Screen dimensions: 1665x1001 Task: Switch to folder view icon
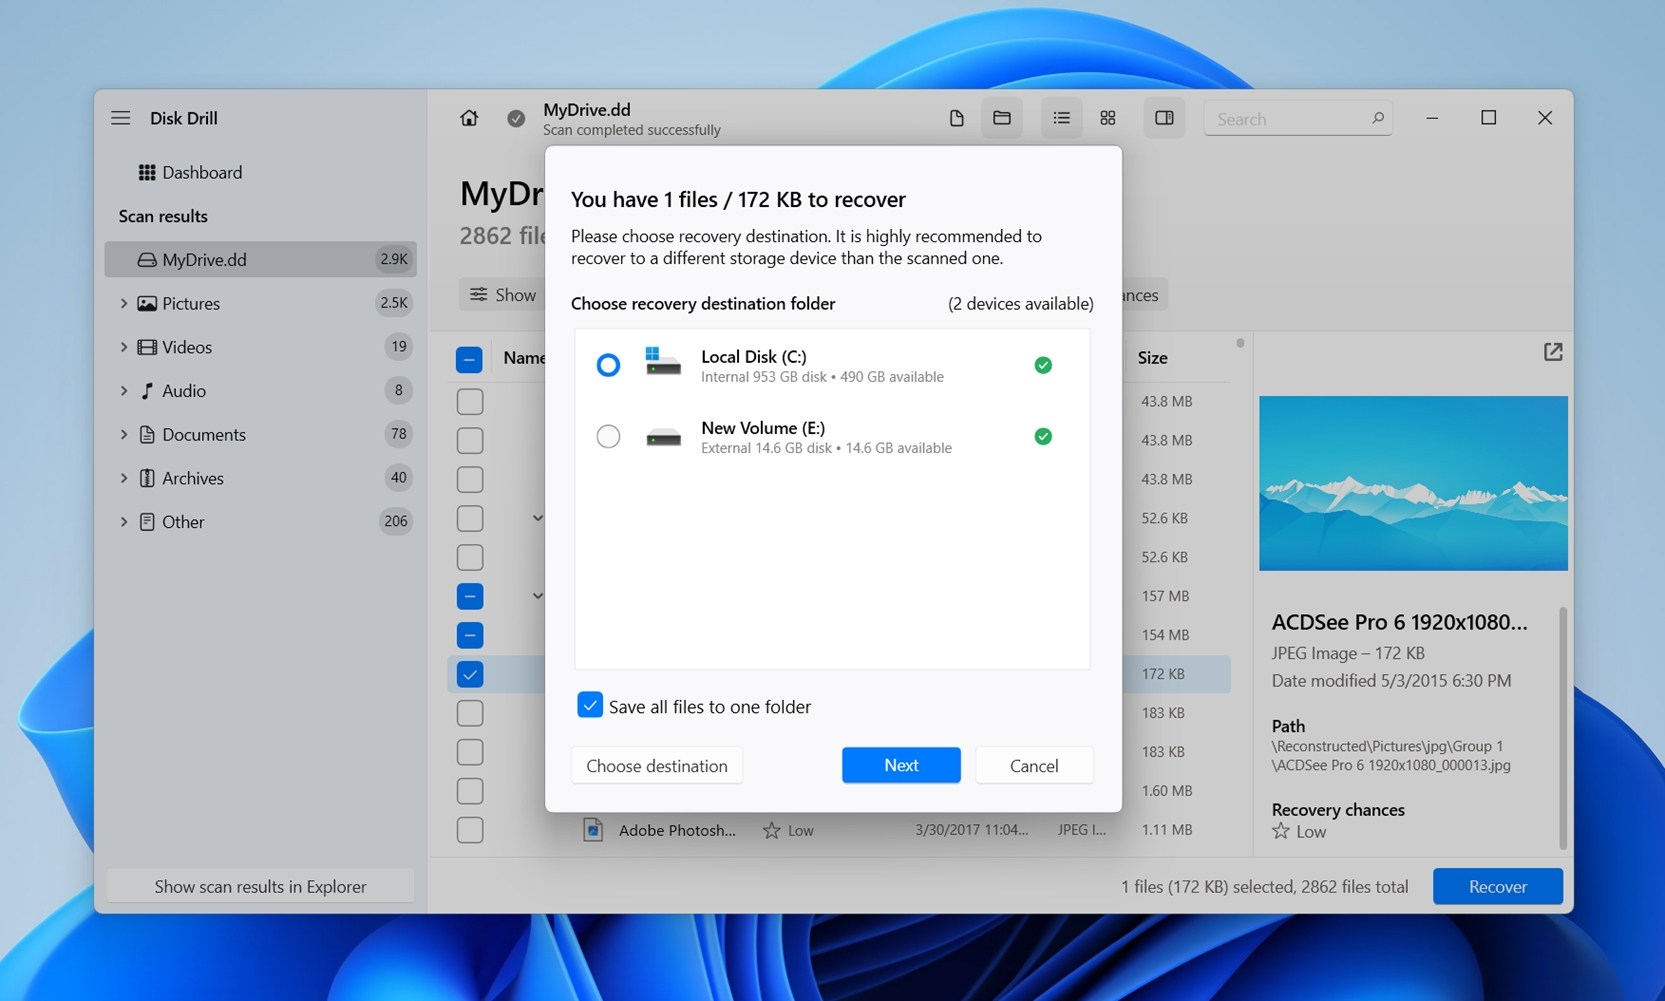point(1001,118)
